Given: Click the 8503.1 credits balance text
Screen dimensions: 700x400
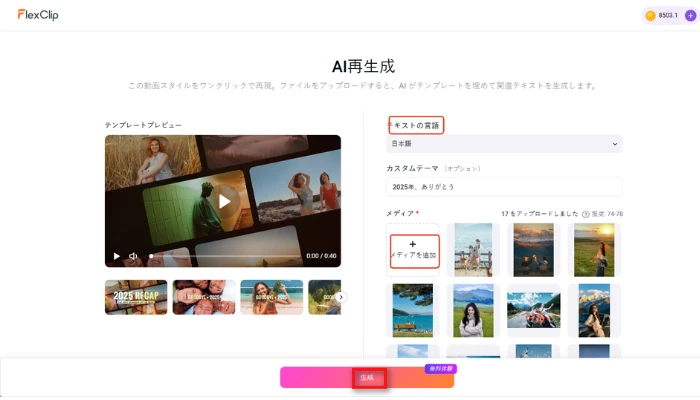Looking at the screenshot, I should pos(668,16).
